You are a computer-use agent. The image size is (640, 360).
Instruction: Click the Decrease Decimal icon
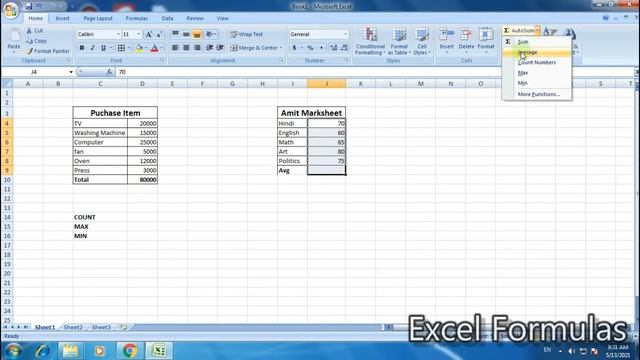(344, 48)
